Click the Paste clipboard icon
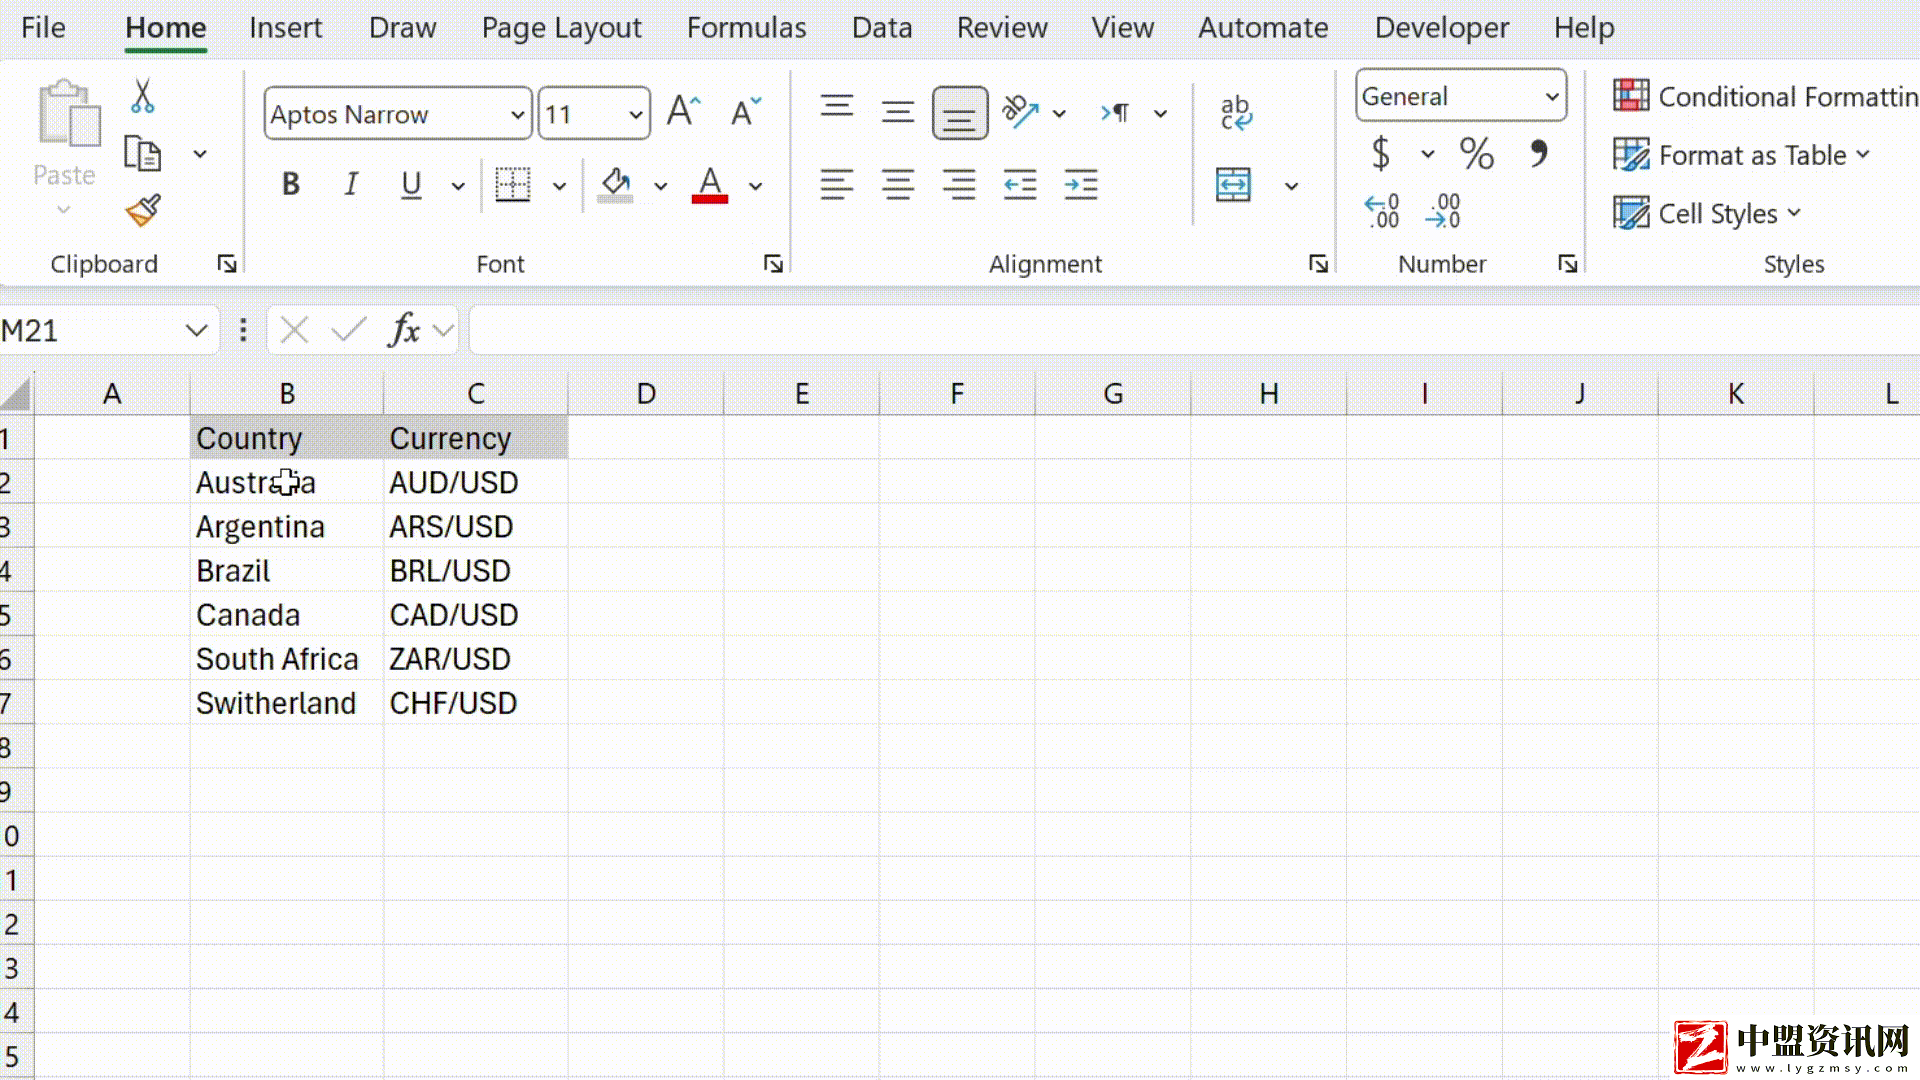This screenshot has width=1920, height=1080. pos(68,113)
